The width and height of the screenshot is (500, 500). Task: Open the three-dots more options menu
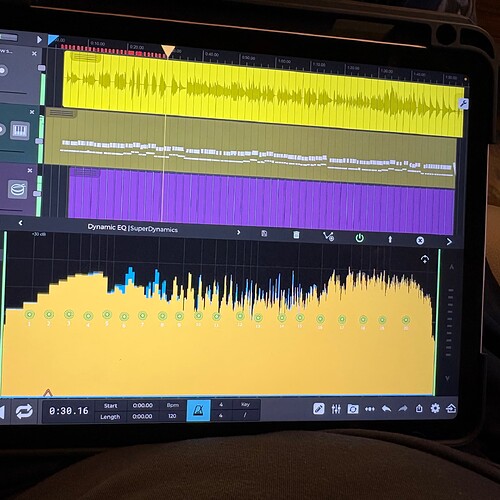(x=370, y=409)
